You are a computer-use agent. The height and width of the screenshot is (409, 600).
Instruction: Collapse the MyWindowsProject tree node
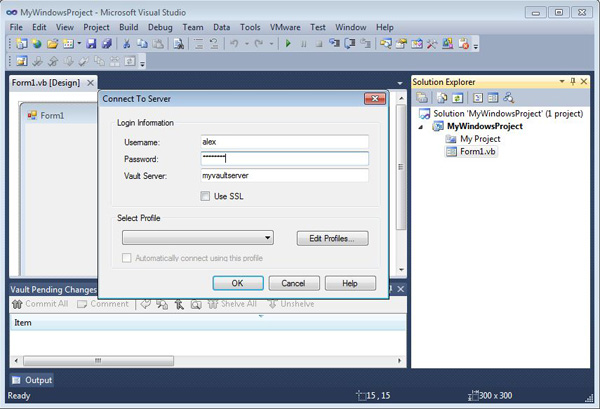[422, 127]
